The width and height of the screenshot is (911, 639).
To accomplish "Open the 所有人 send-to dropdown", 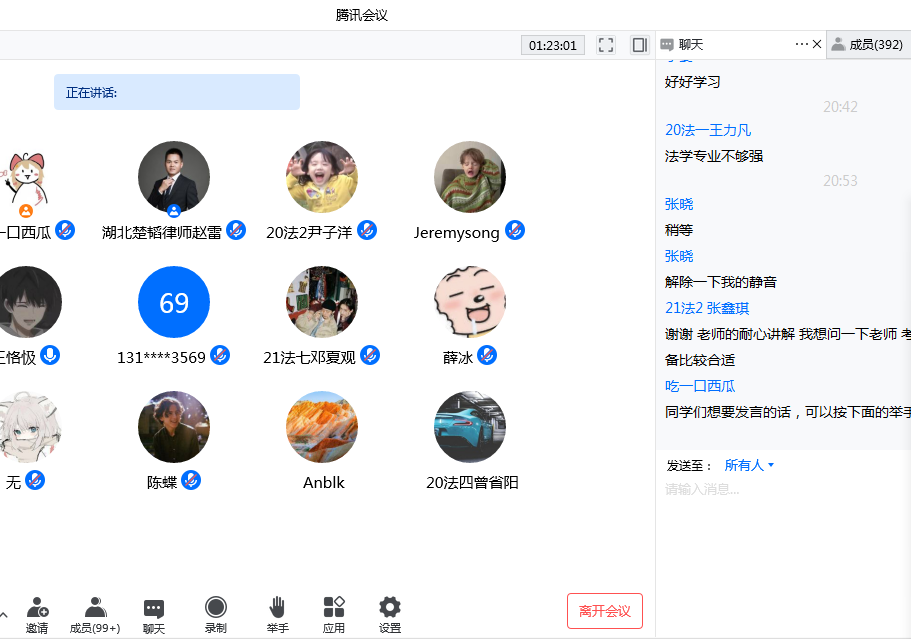I will (x=749, y=465).
